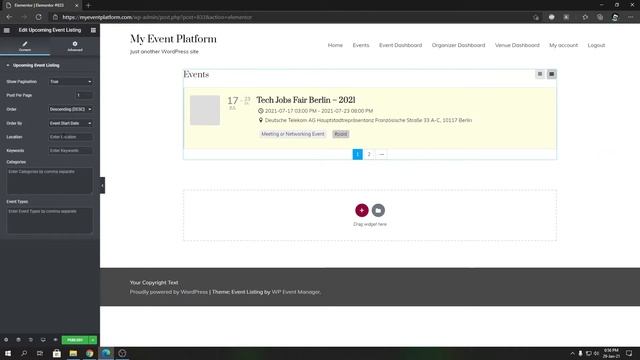This screenshot has width=640, height=360.
Task: Click the event date and time text
Action: coord(319,111)
